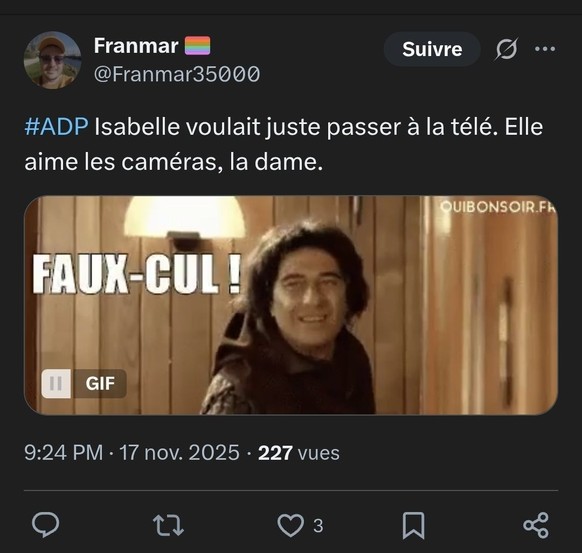Click the GIF label badge
The height and width of the screenshot is (553, 582).
coord(100,383)
